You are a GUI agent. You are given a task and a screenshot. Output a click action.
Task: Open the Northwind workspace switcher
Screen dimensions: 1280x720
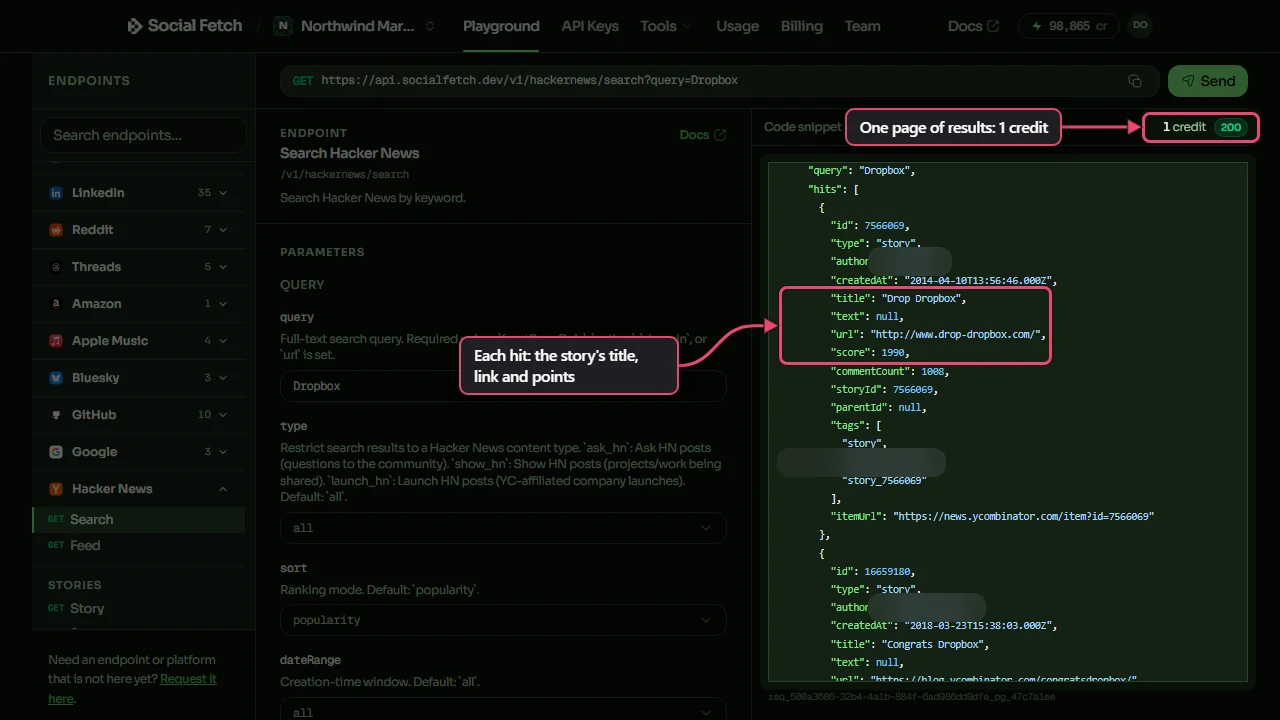coord(355,26)
